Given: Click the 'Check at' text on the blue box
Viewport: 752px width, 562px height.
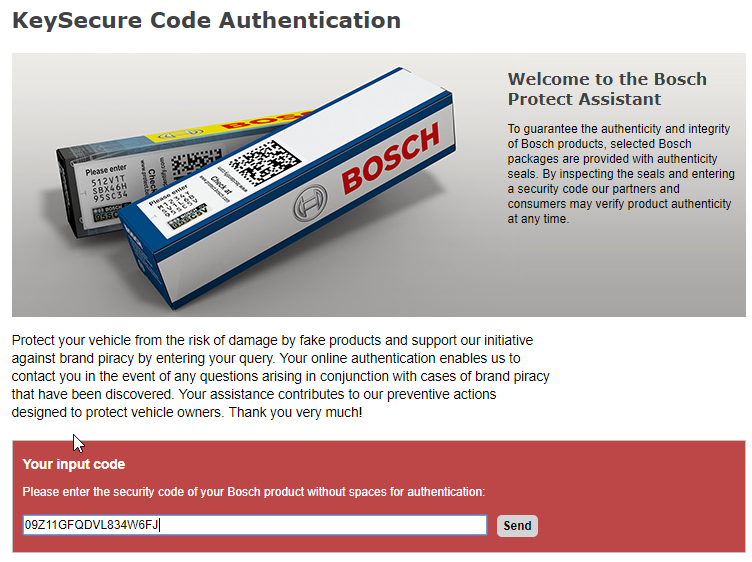Looking at the screenshot, I should [221, 185].
